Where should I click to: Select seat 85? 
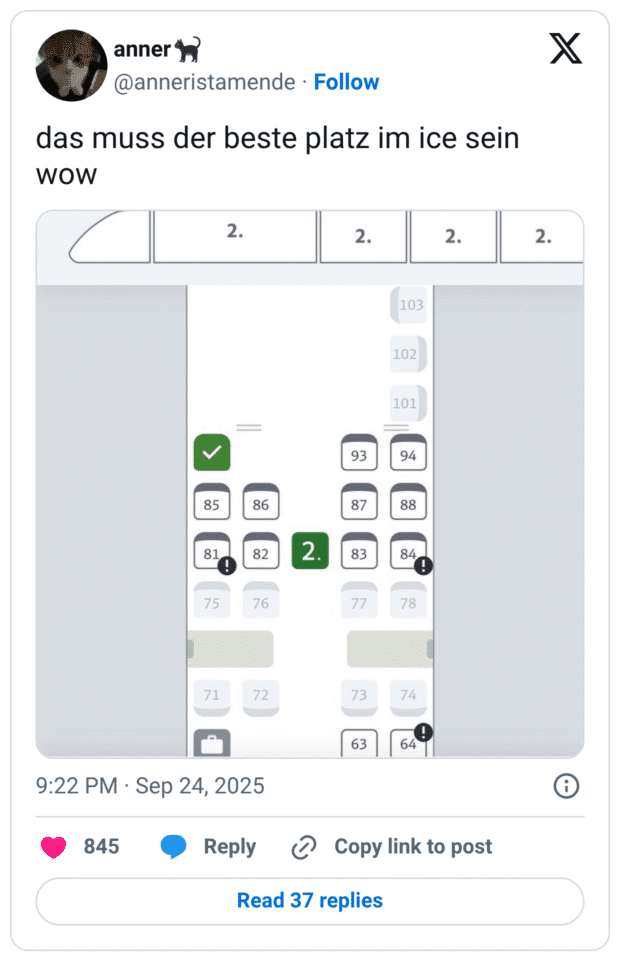(212, 504)
